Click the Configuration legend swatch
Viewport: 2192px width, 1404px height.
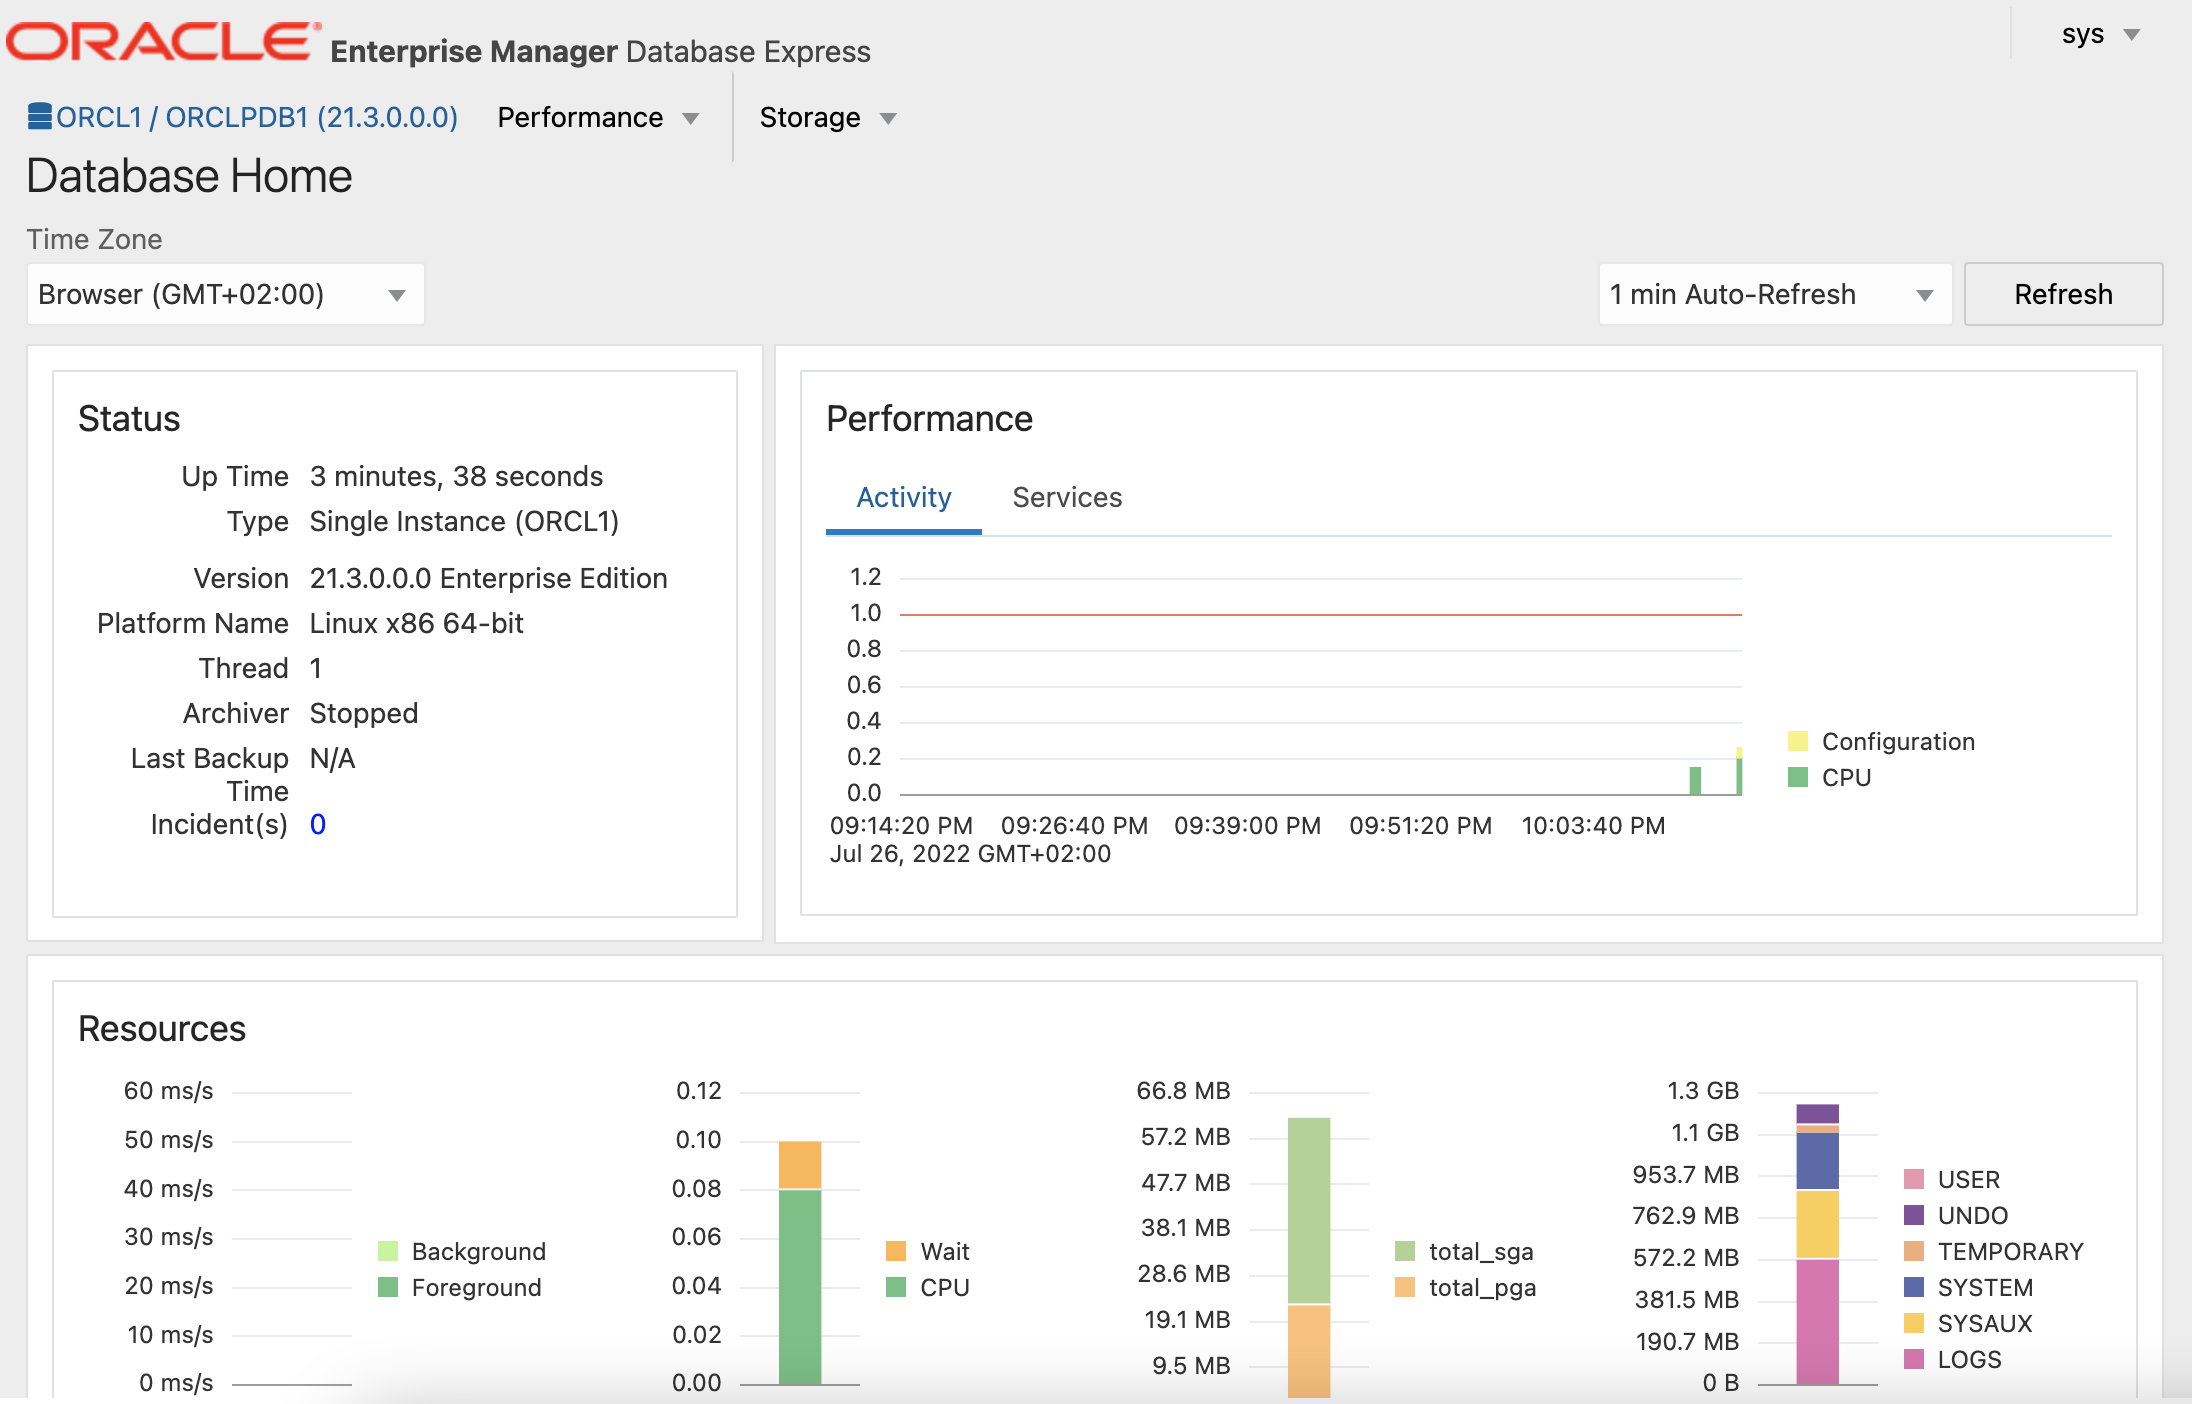pos(1797,741)
